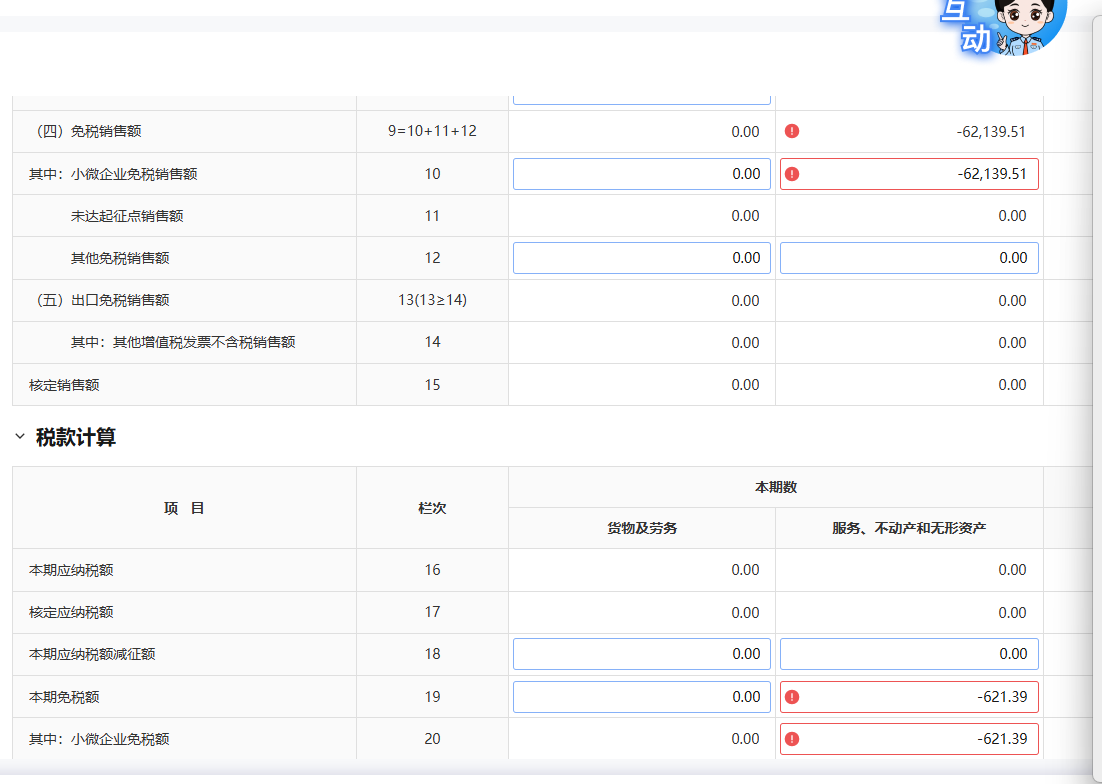Click the 货物及劳务 column header

click(x=642, y=528)
